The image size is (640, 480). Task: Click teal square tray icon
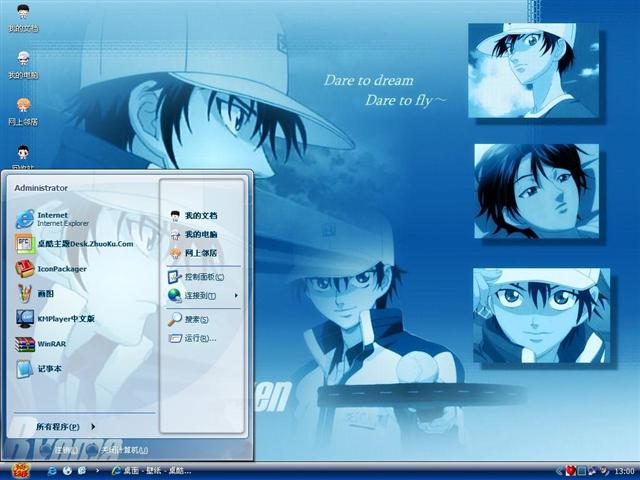[x=581, y=471]
